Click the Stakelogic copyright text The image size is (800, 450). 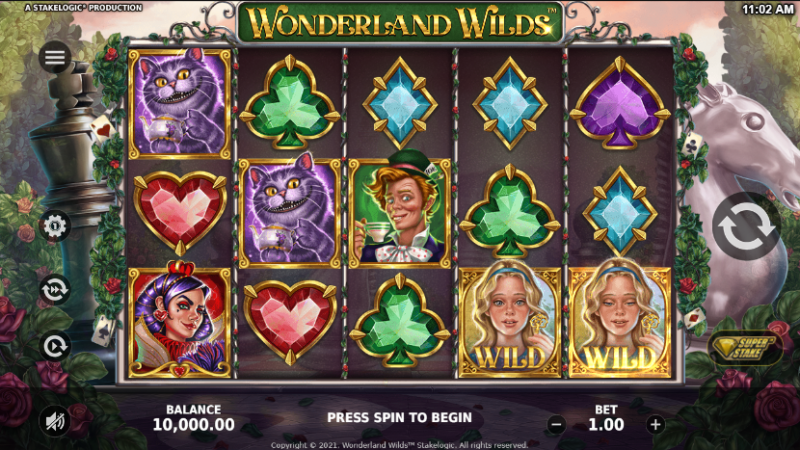tap(399, 445)
